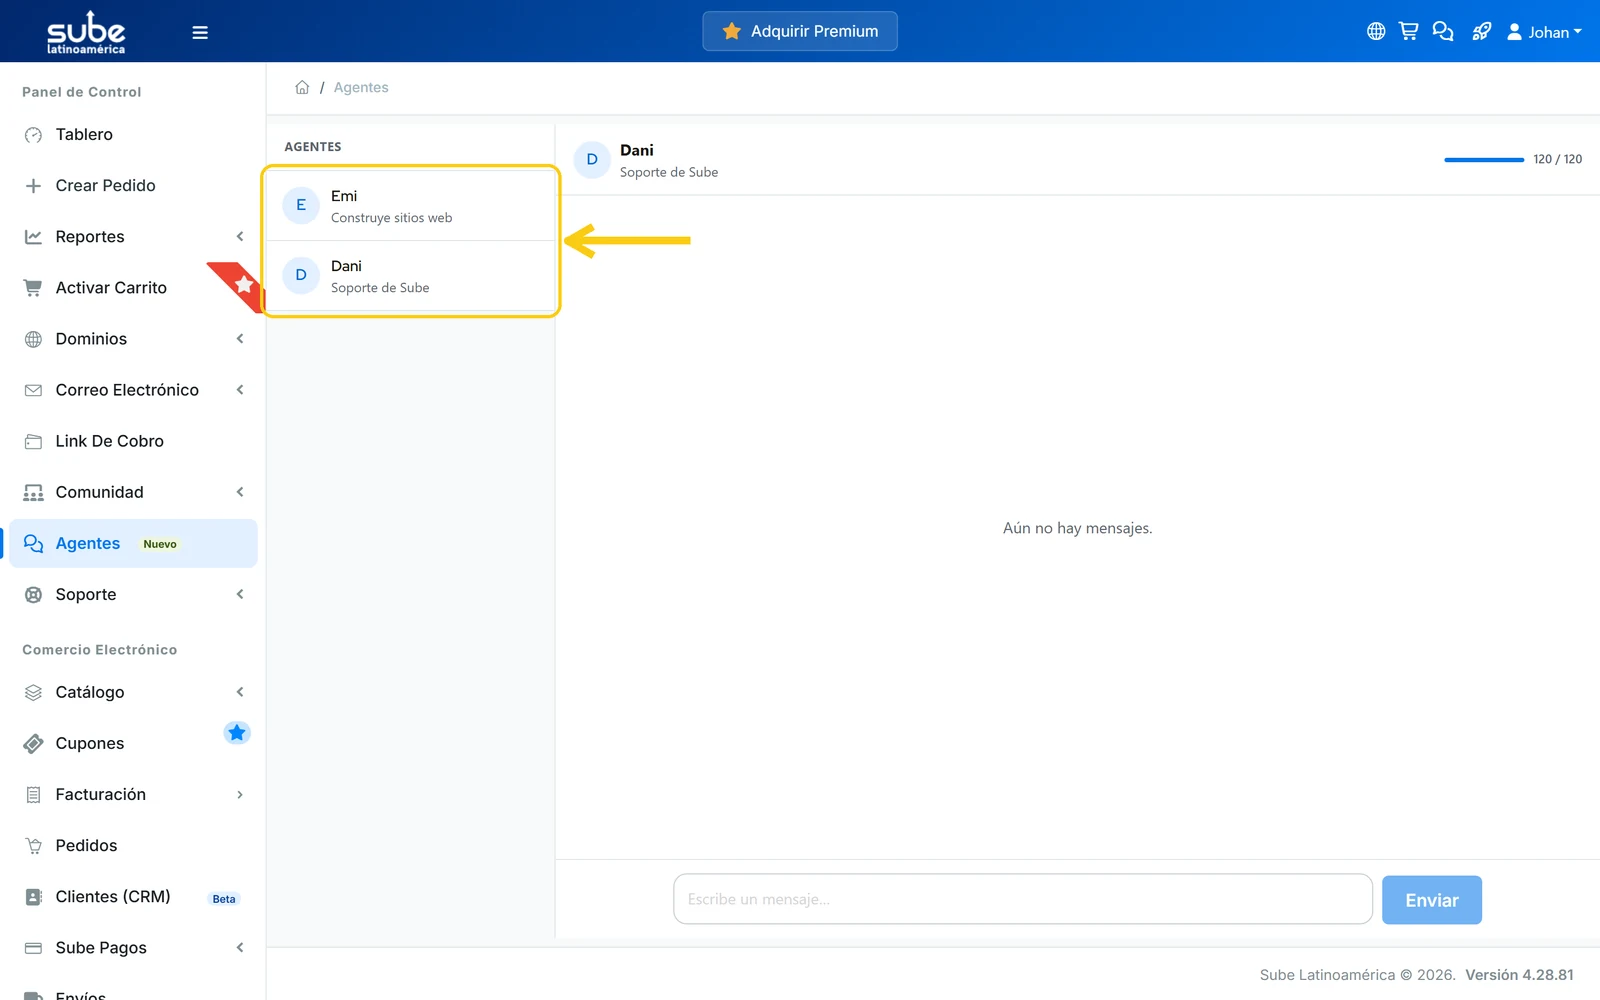This screenshot has height=1000, width=1600.
Task: Click the Versión 4.28.81 footer text
Action: [1519, 975]
